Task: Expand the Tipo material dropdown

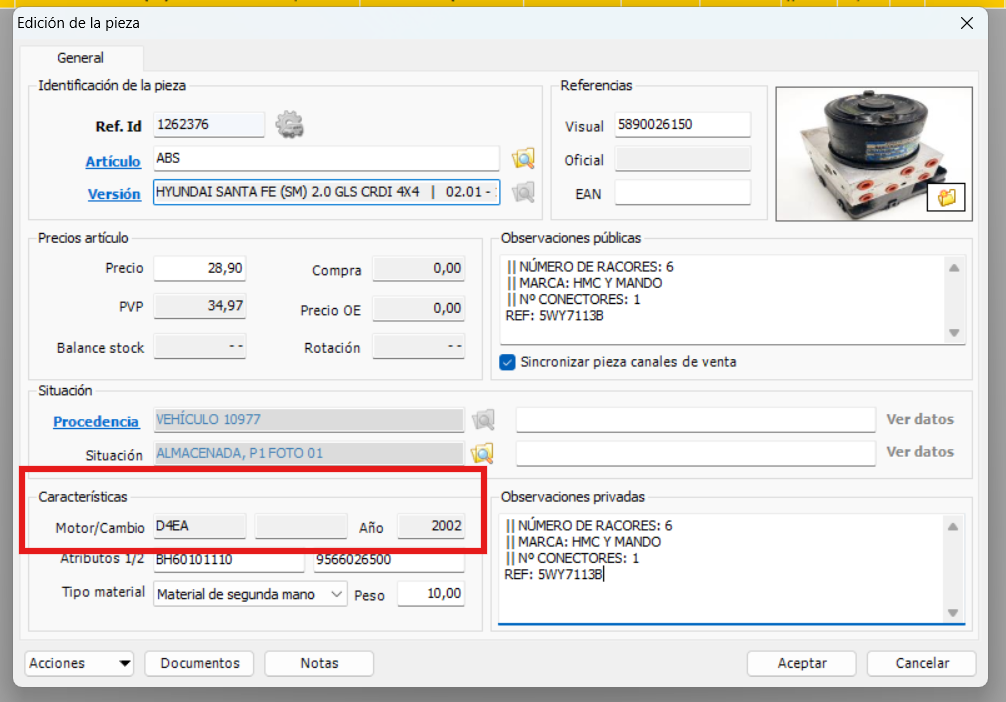Action: [x=336, y=594]
